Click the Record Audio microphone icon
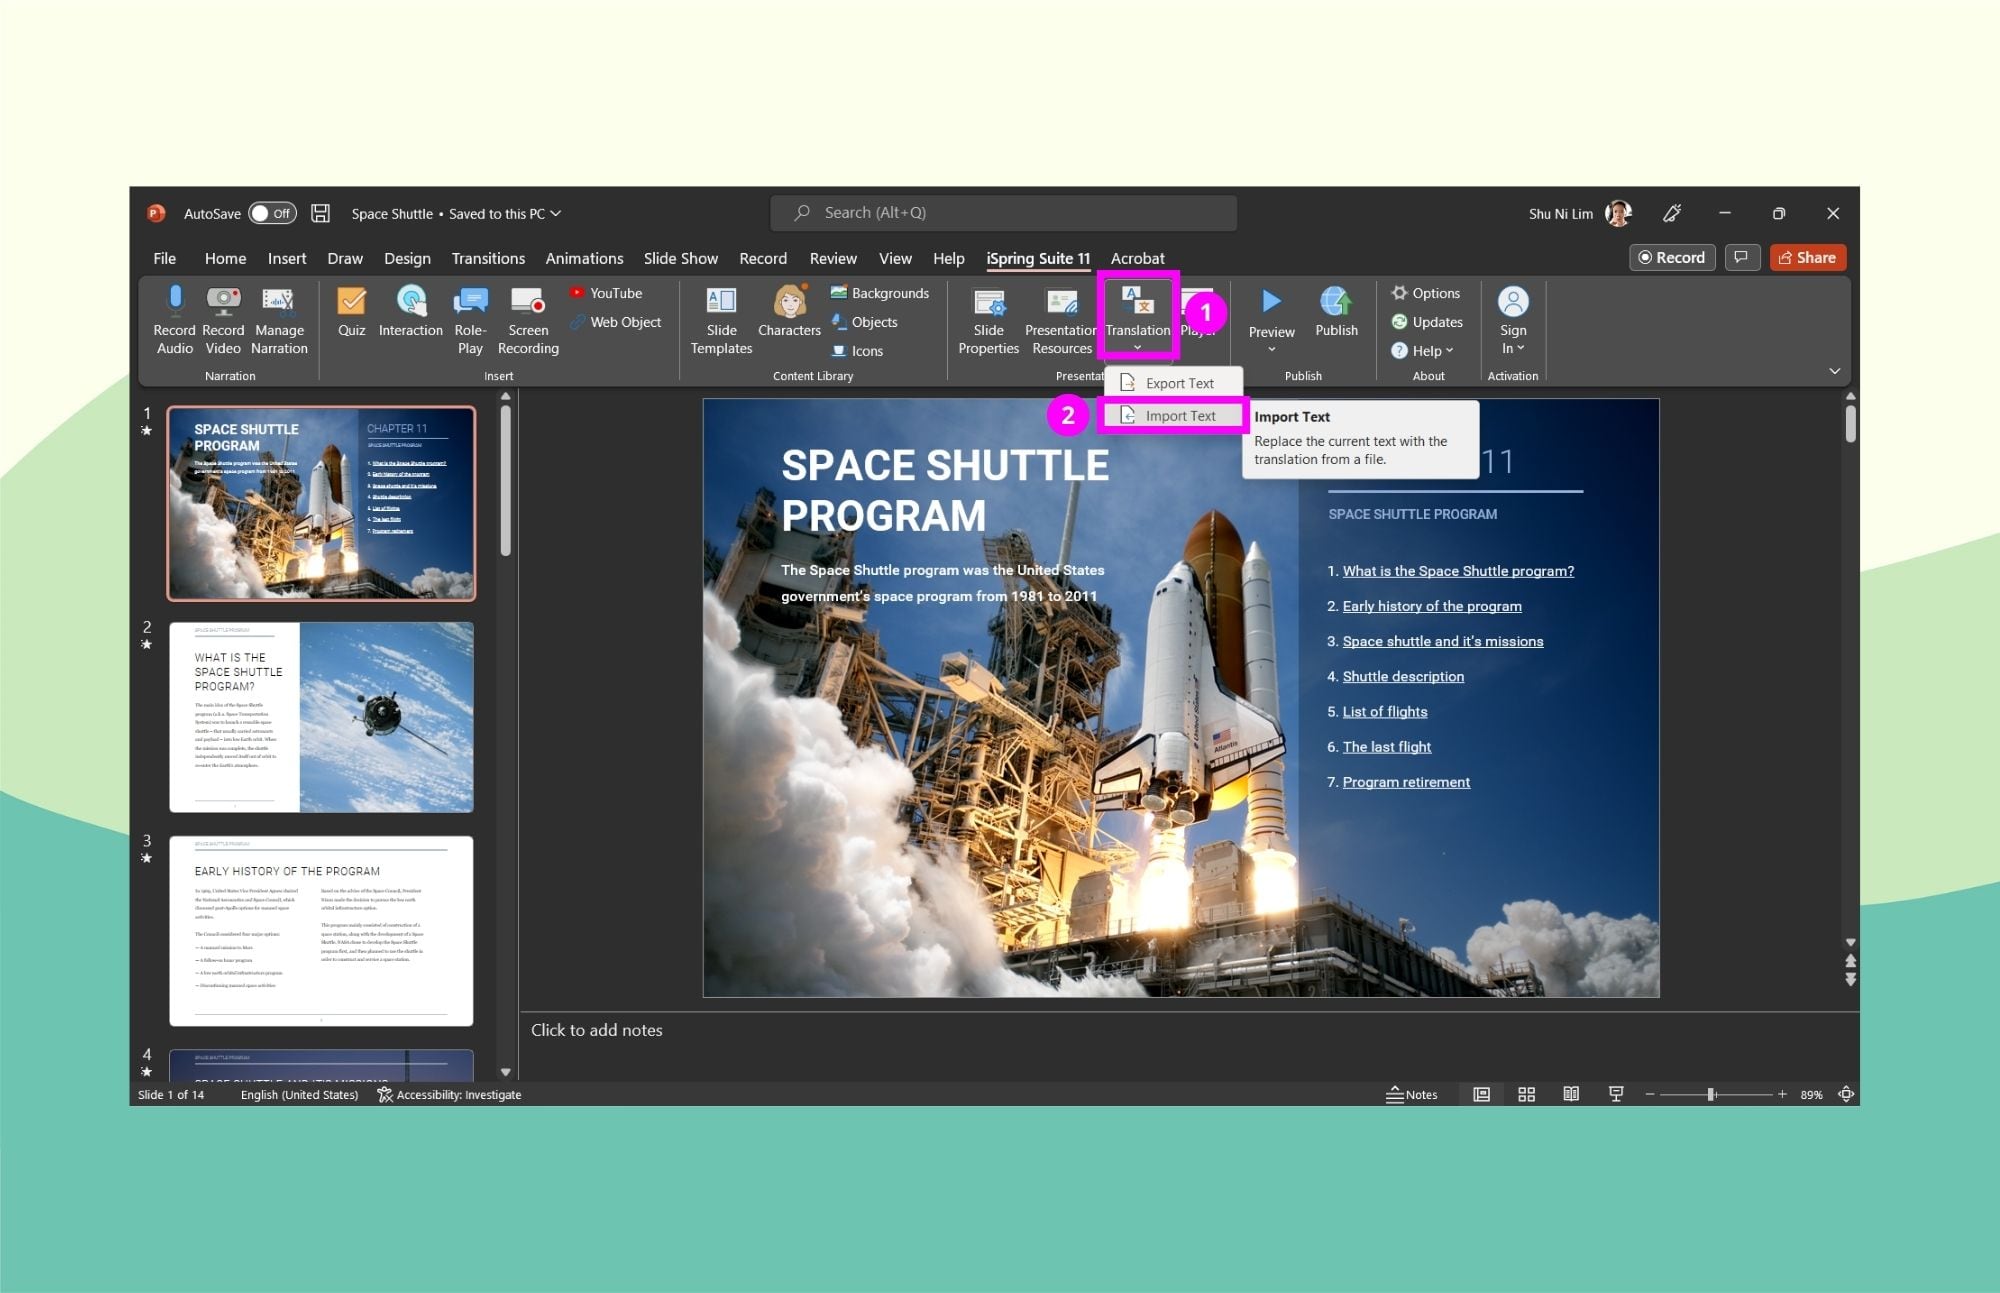This screenshot has width=2000, height=1293. pos(175,300)
